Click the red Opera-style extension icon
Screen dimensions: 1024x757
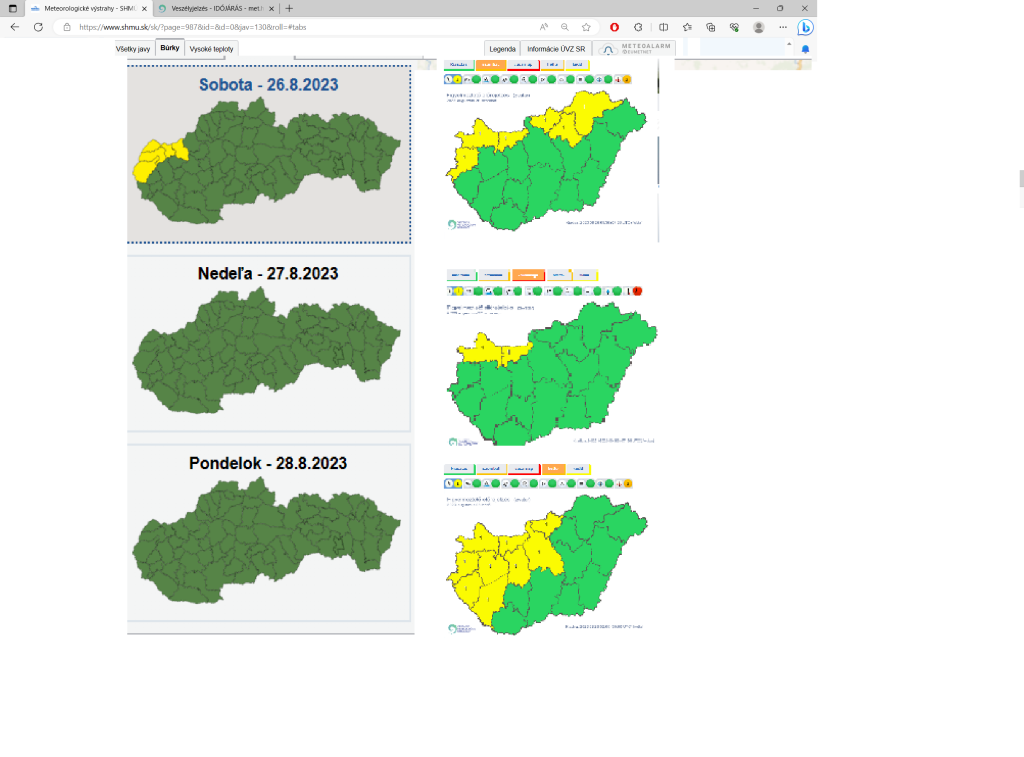(614, 27)
